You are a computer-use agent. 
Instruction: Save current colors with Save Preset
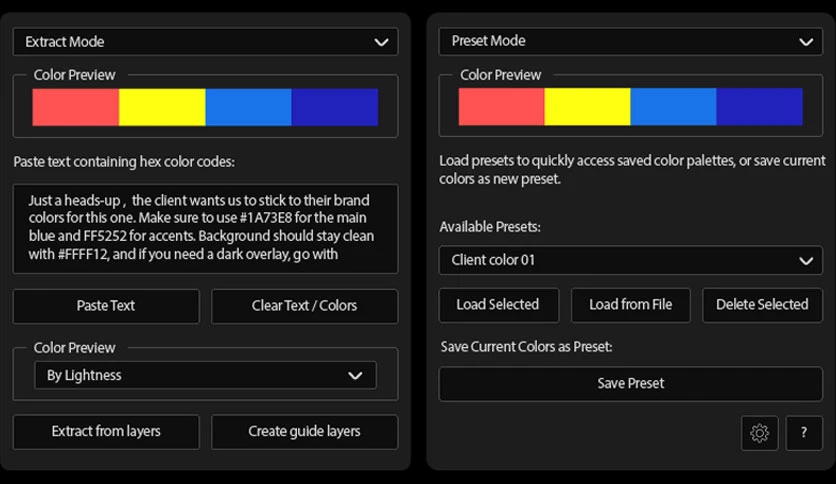tap(631, 384)
